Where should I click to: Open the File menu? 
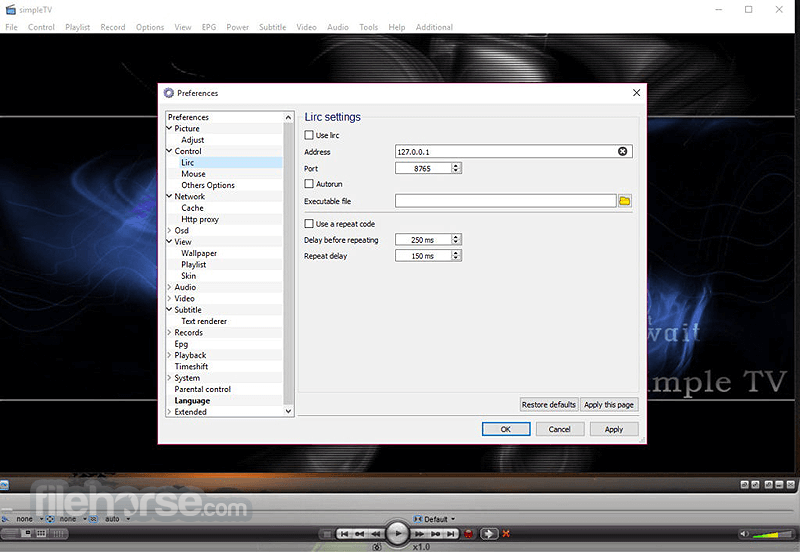click(11, 27)
